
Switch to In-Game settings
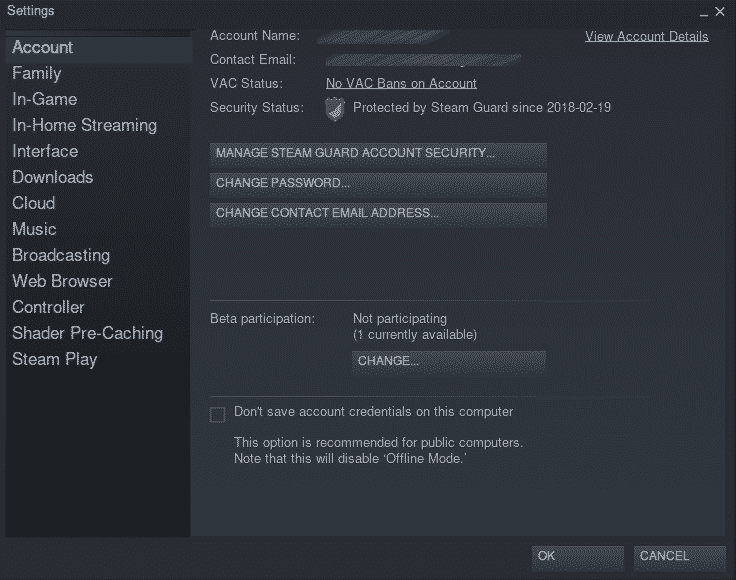(x=44, y=99)
